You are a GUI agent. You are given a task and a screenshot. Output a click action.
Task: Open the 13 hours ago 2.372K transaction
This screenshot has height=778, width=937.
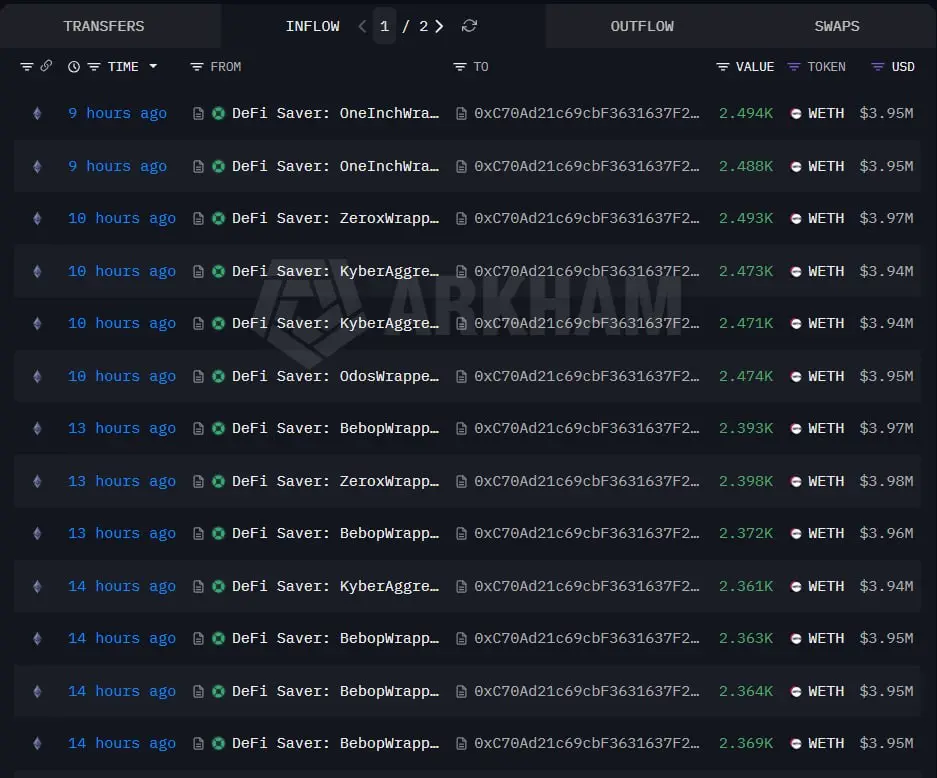[122, 533]
